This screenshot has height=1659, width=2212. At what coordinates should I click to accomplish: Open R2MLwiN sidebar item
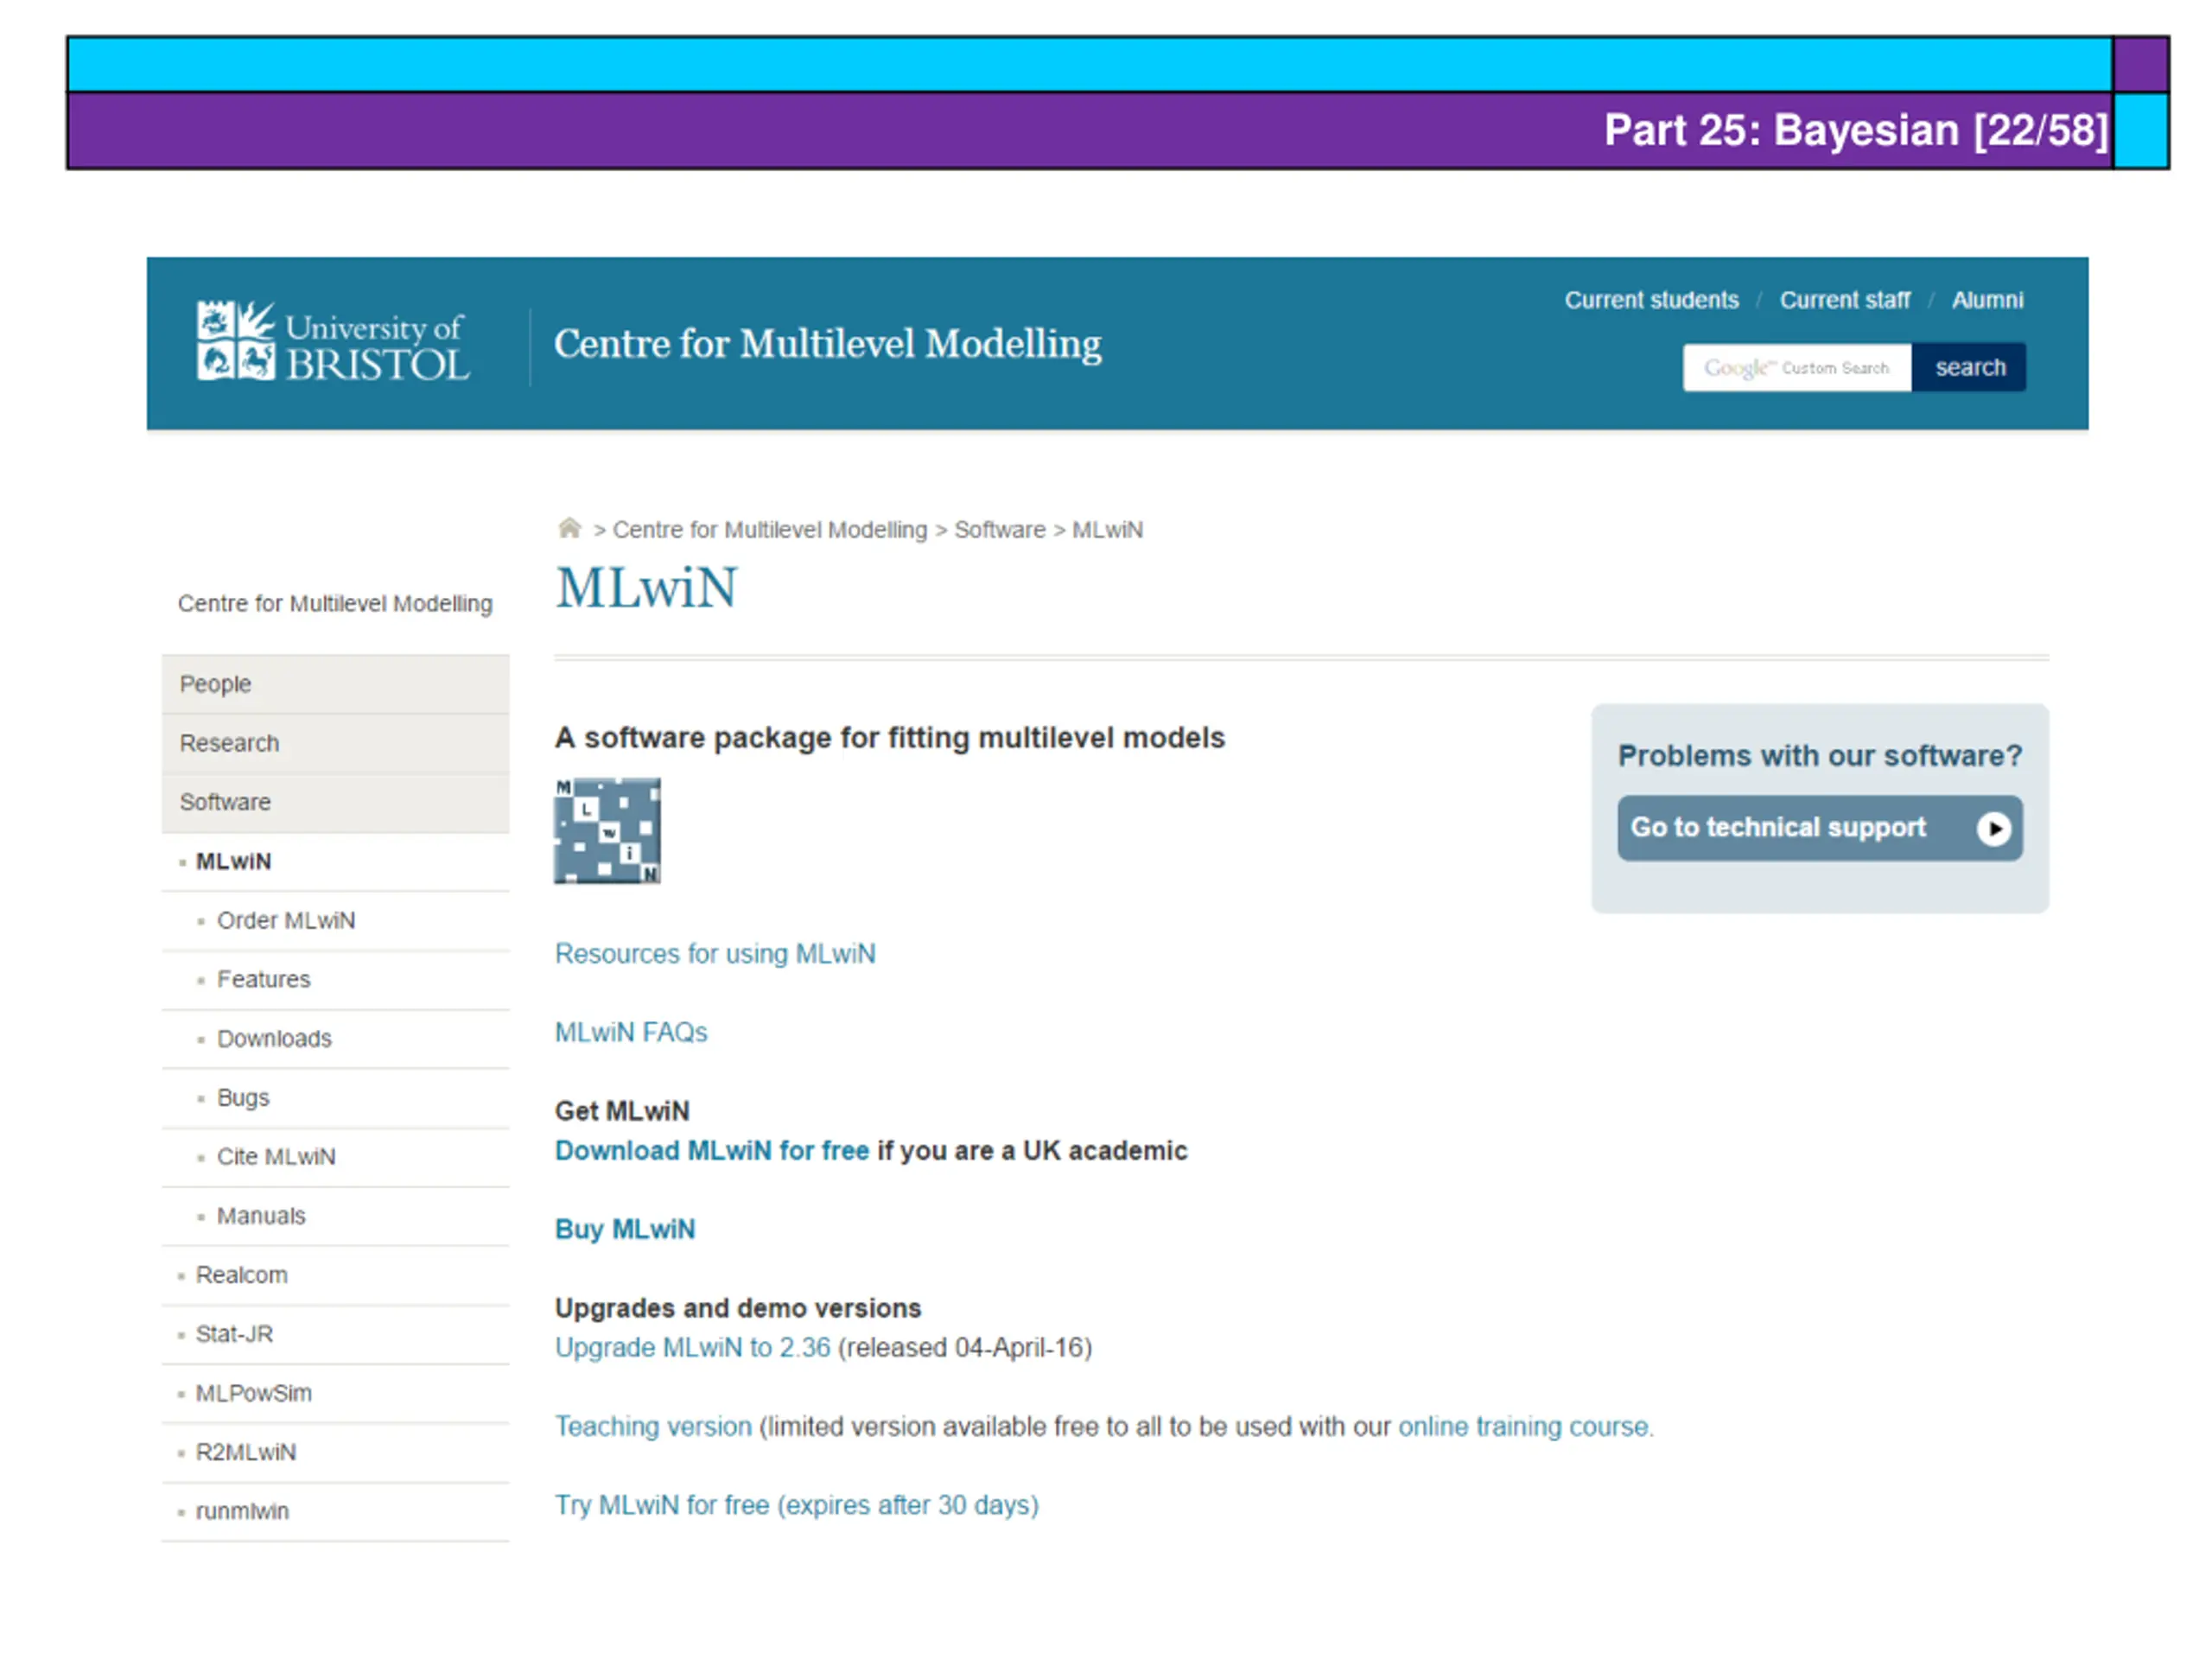(335, 1452)
